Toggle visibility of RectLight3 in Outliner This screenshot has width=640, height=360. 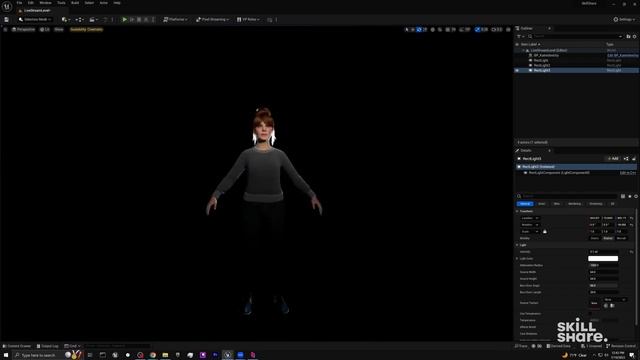point(517,71)
